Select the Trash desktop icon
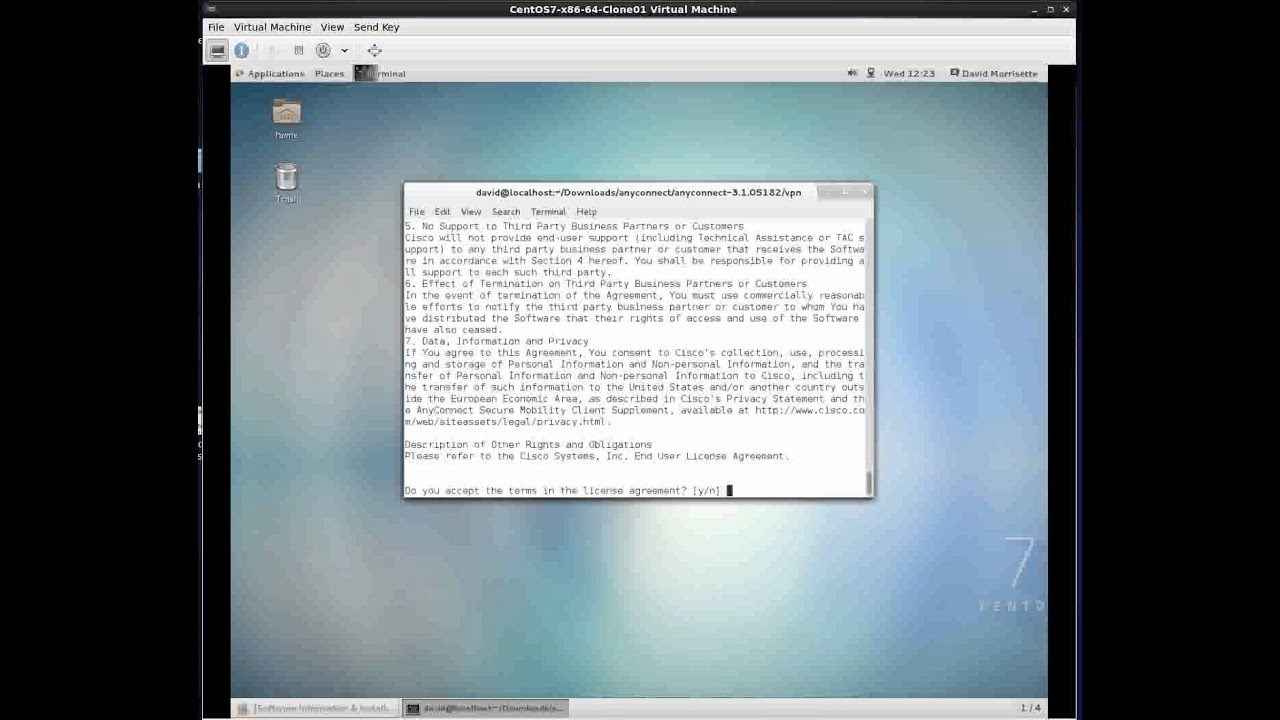The image size is (1280, 720). coord(287,183)
